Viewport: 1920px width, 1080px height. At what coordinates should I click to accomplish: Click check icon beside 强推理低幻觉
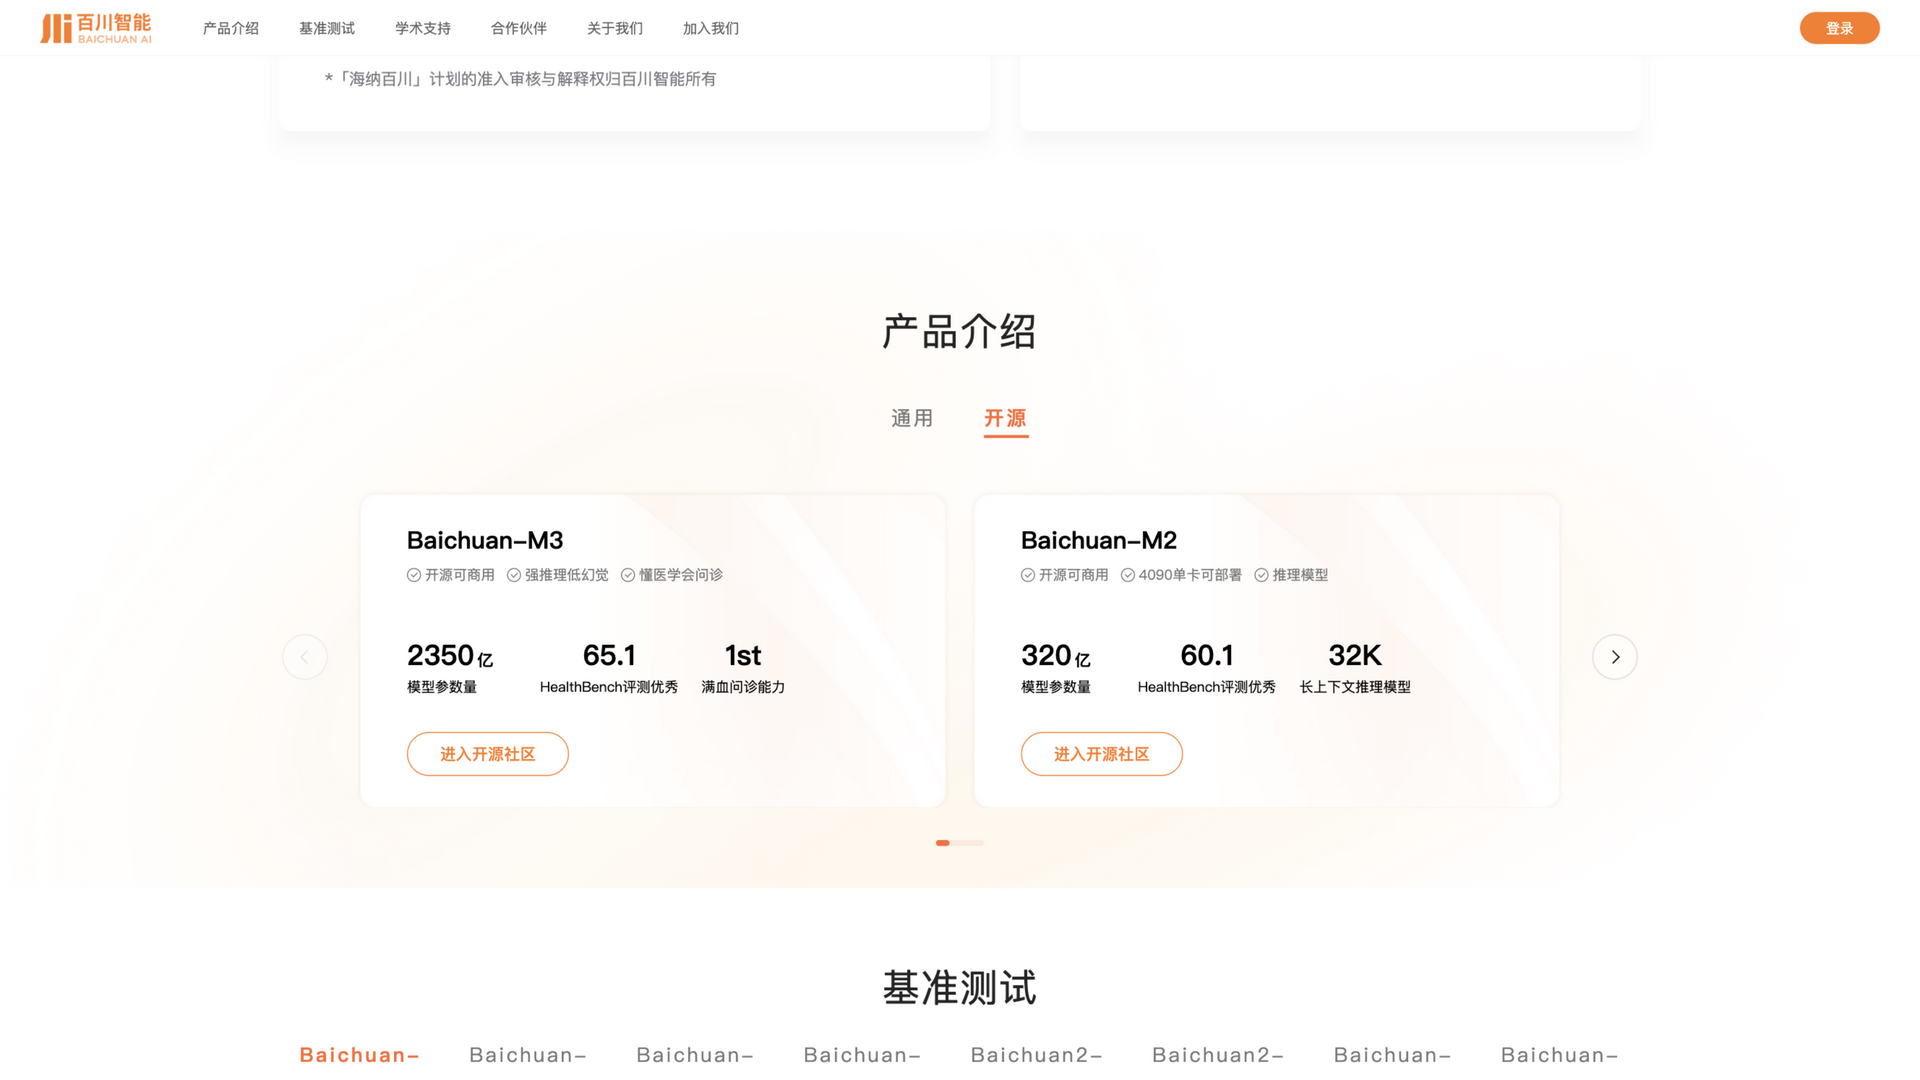[514, 575]
